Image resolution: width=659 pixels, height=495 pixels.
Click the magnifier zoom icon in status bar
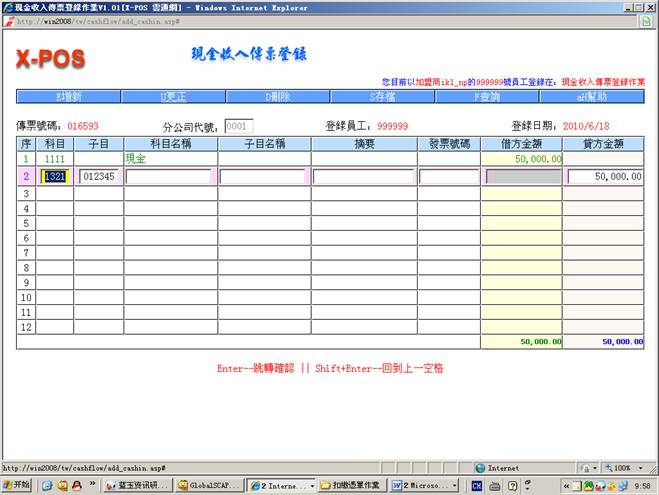click(596, 467)
